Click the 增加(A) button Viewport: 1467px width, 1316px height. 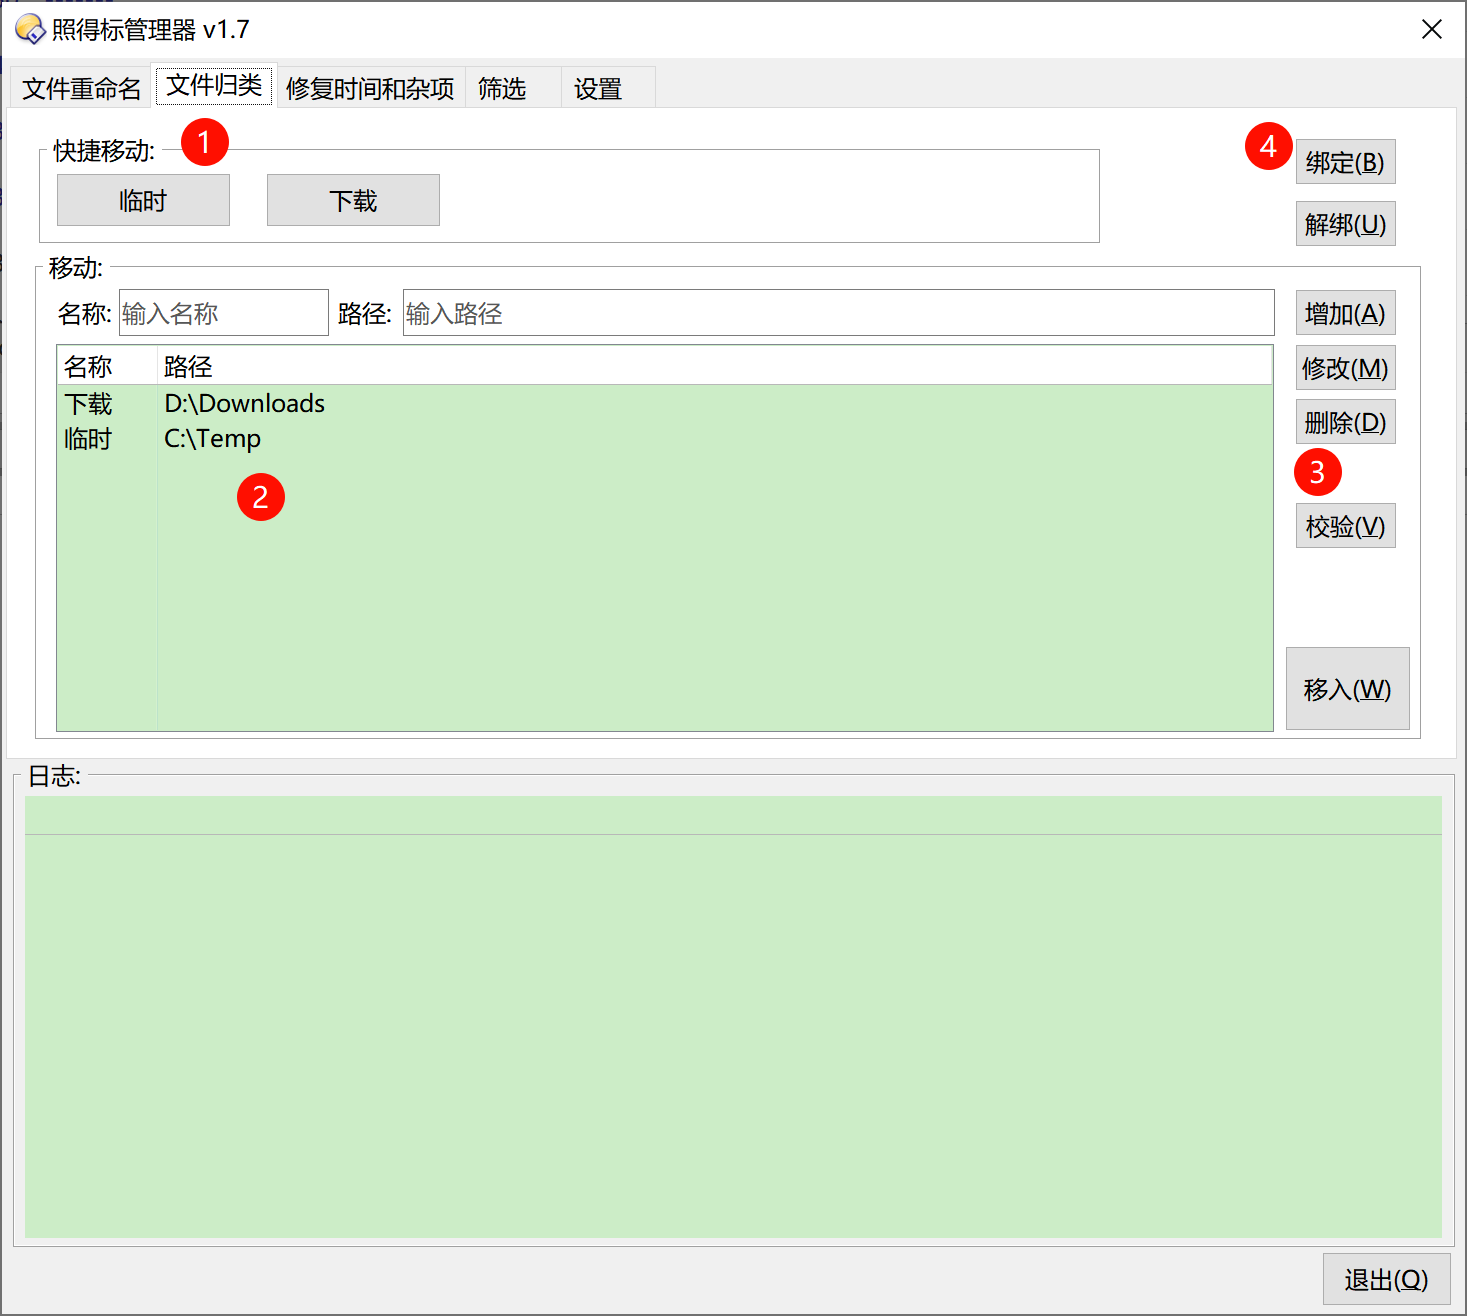point(1345,314)
